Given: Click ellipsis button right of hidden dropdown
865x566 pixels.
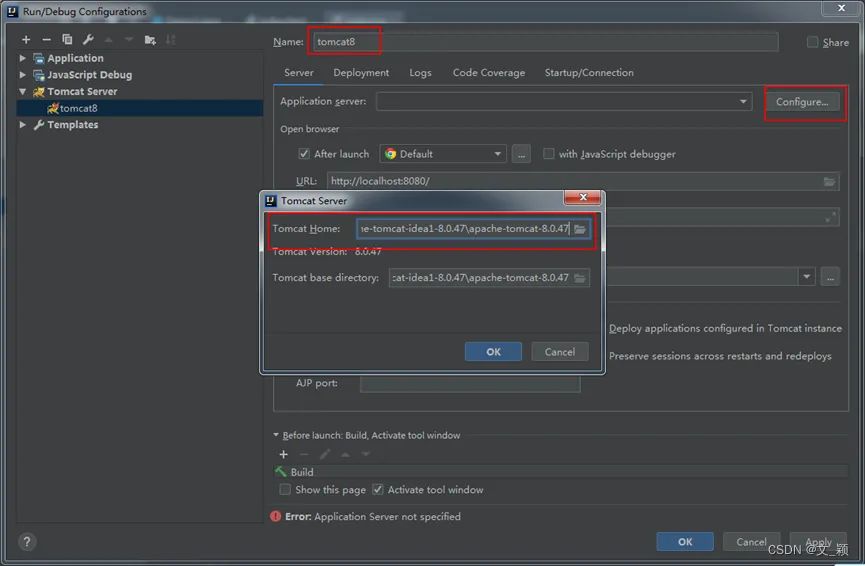Looking at the screenshot, I should [x=830, y=276].
